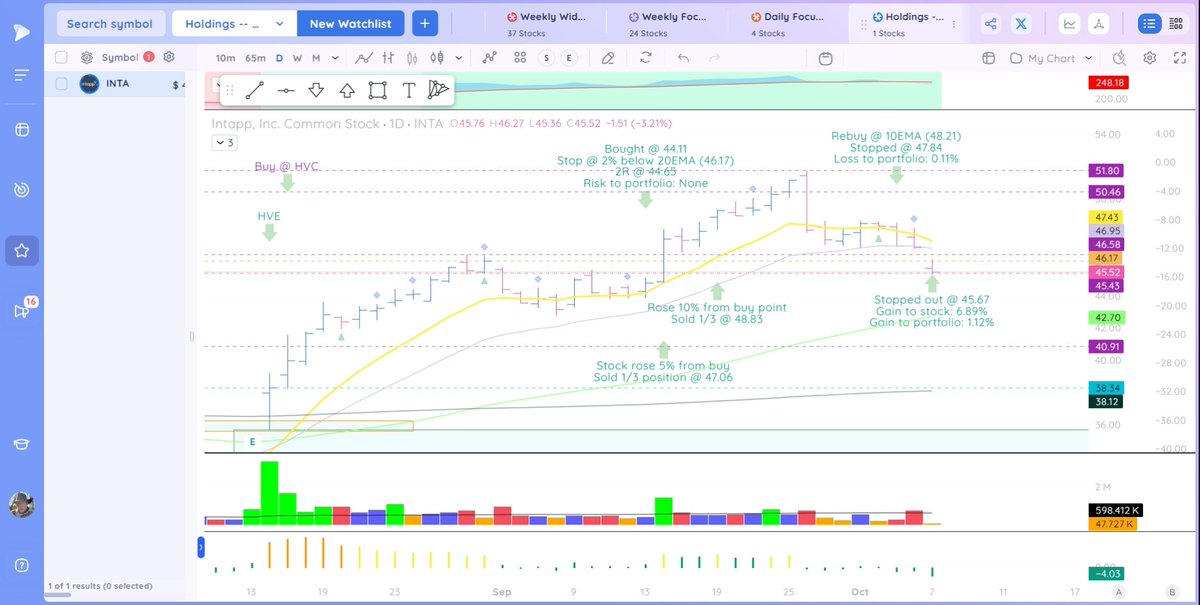Viewport: 1200px width, 605px height.
Task: Open the indicators panel
Action: pos(490,57)
